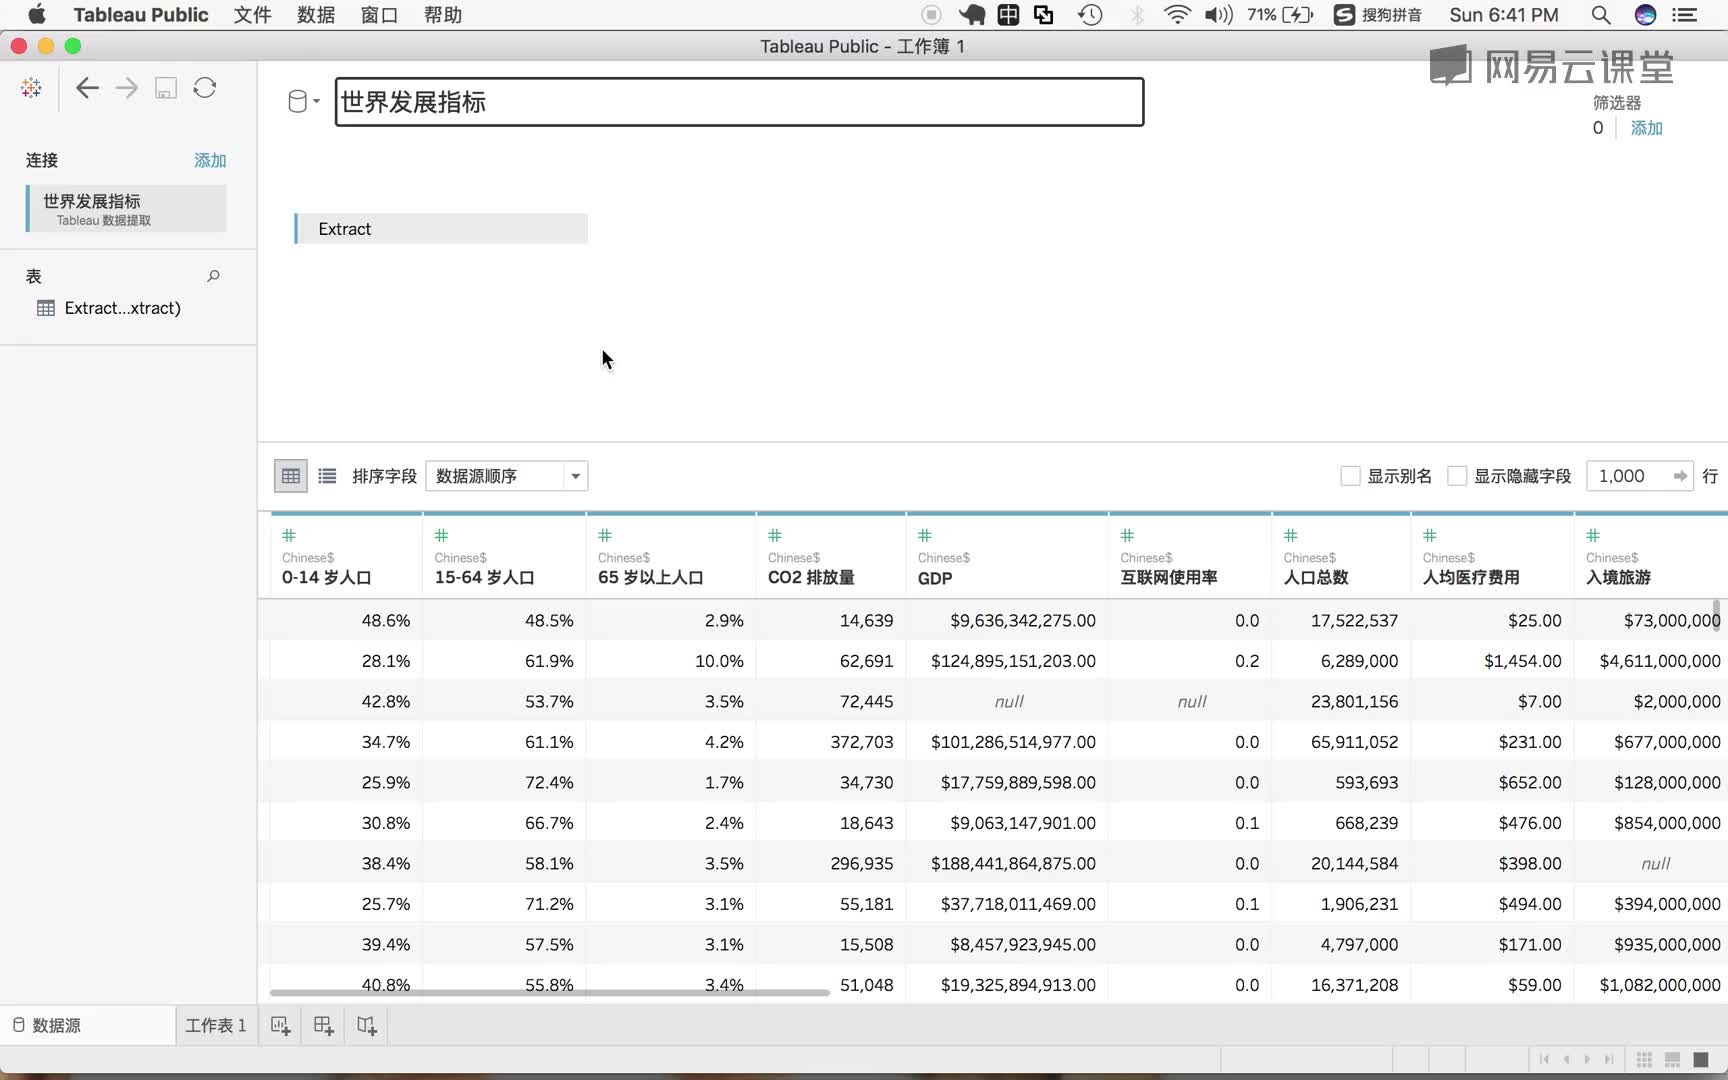Show tabs view in status bar
The width and height of the screenshot is (1728, 1080).
point(1701,1059)
